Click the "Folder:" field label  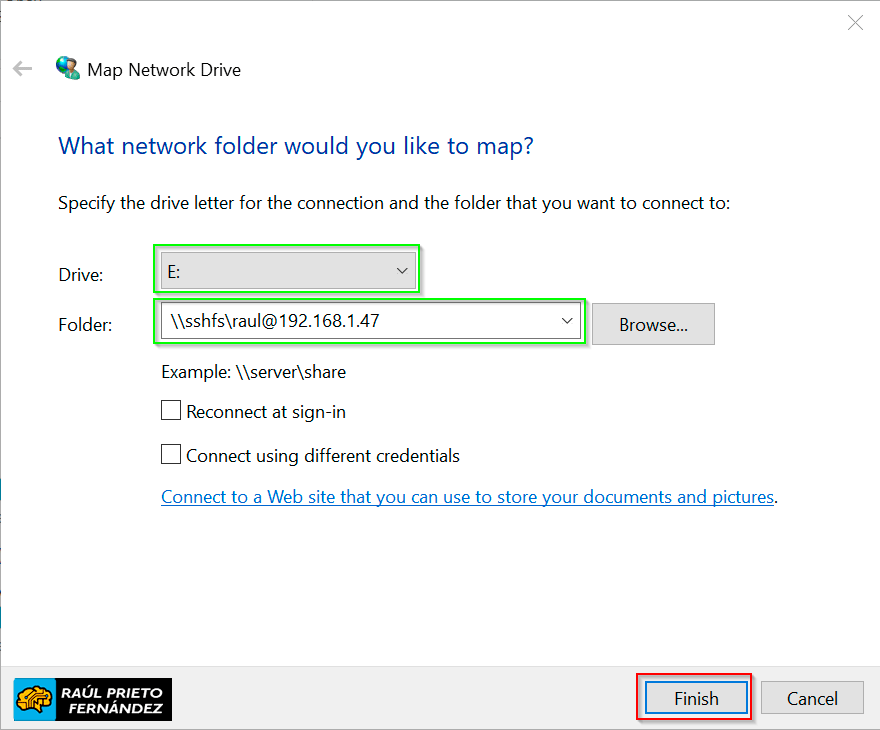click(x=85, y=325)
